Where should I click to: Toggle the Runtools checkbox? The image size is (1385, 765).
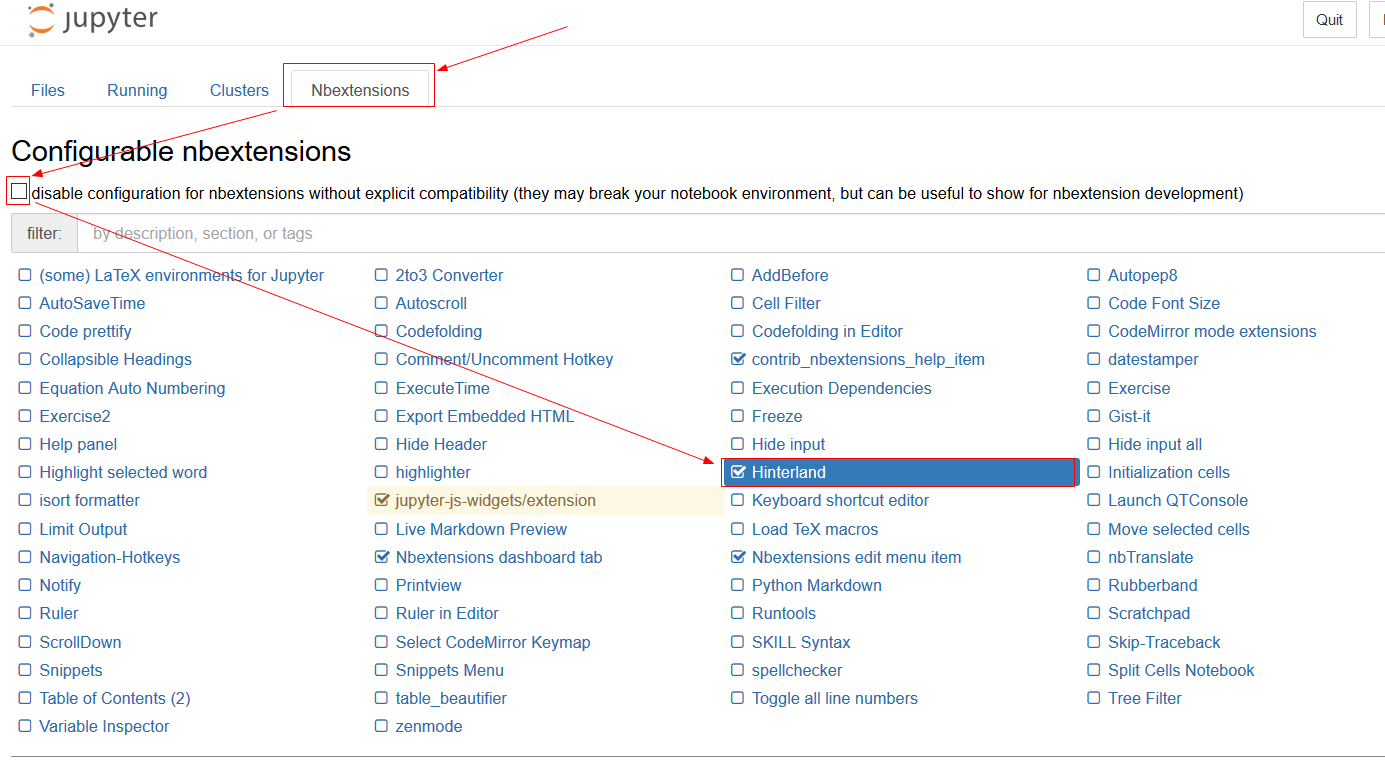738,613
